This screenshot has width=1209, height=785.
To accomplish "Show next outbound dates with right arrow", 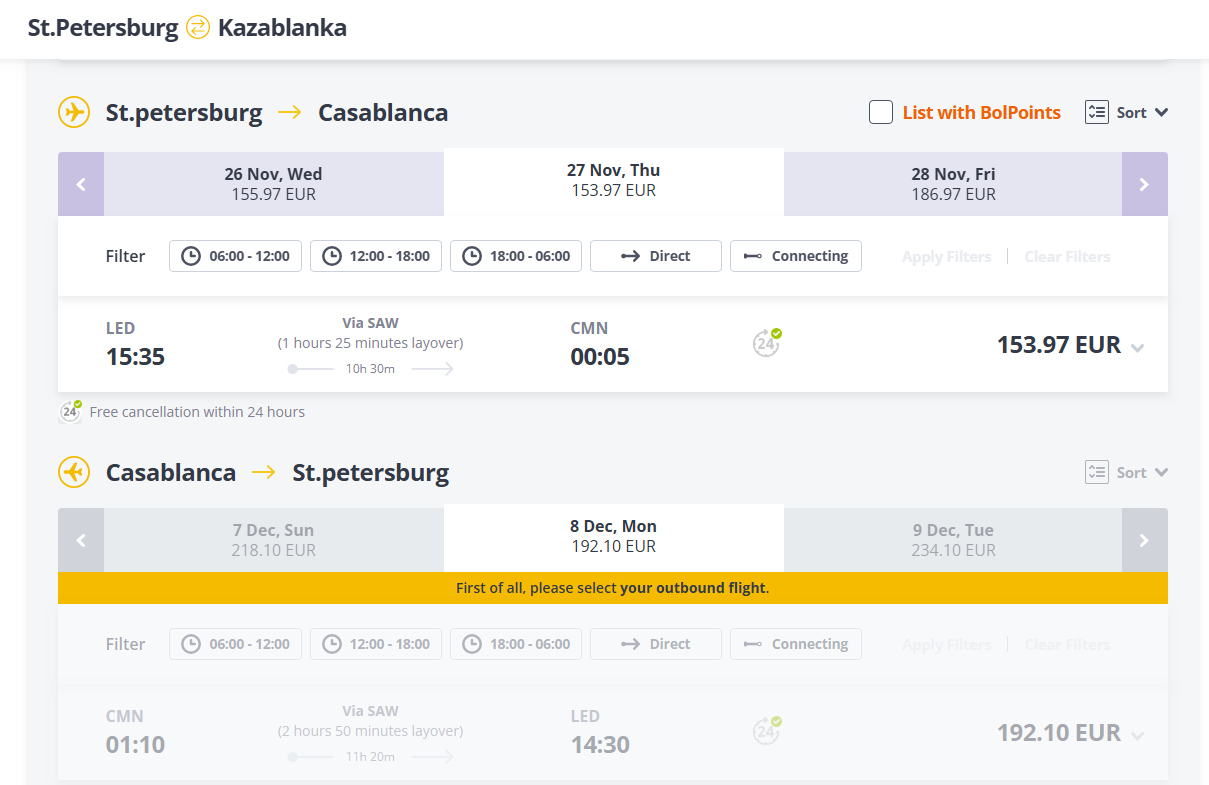I will click(x=1145, y=184).
